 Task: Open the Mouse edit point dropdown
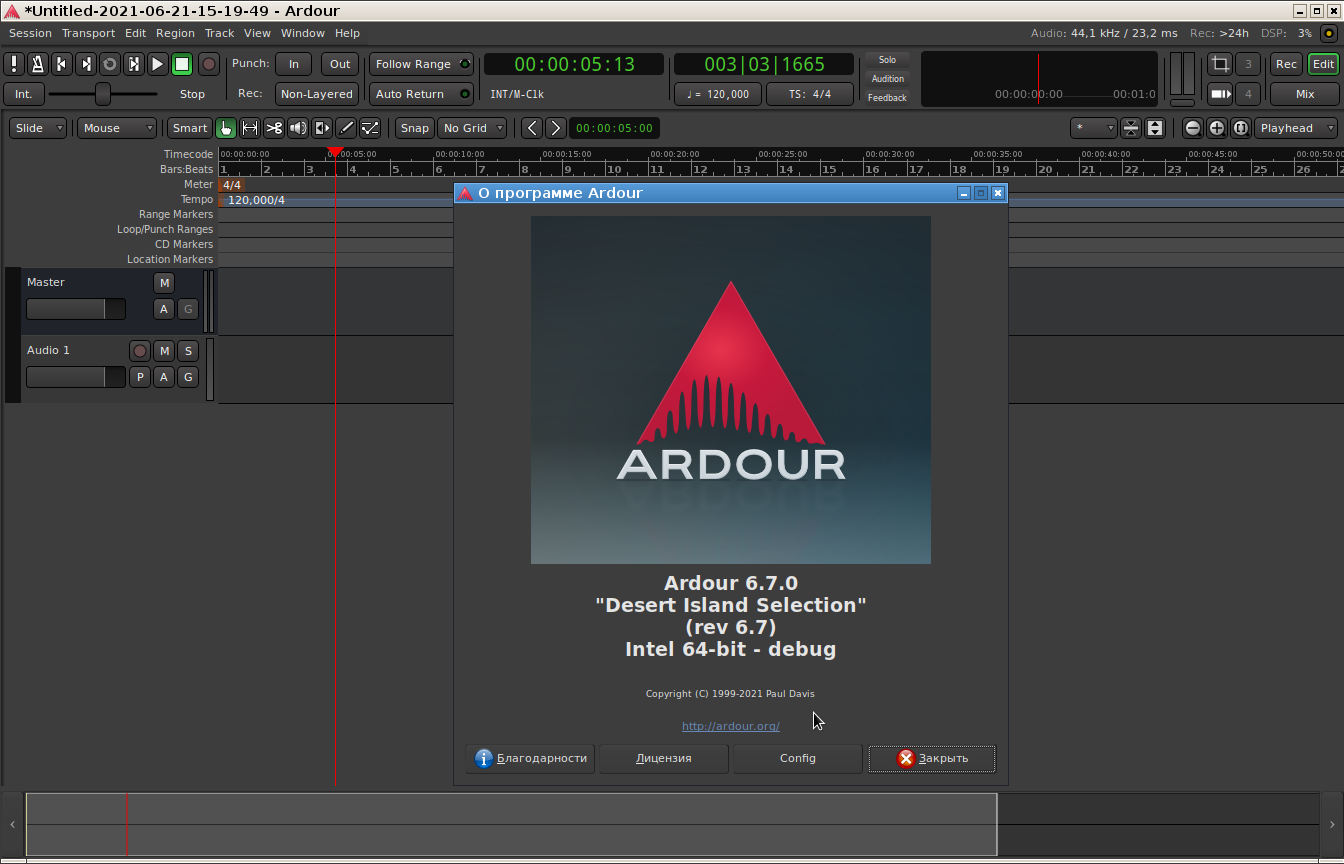[117, 128]
